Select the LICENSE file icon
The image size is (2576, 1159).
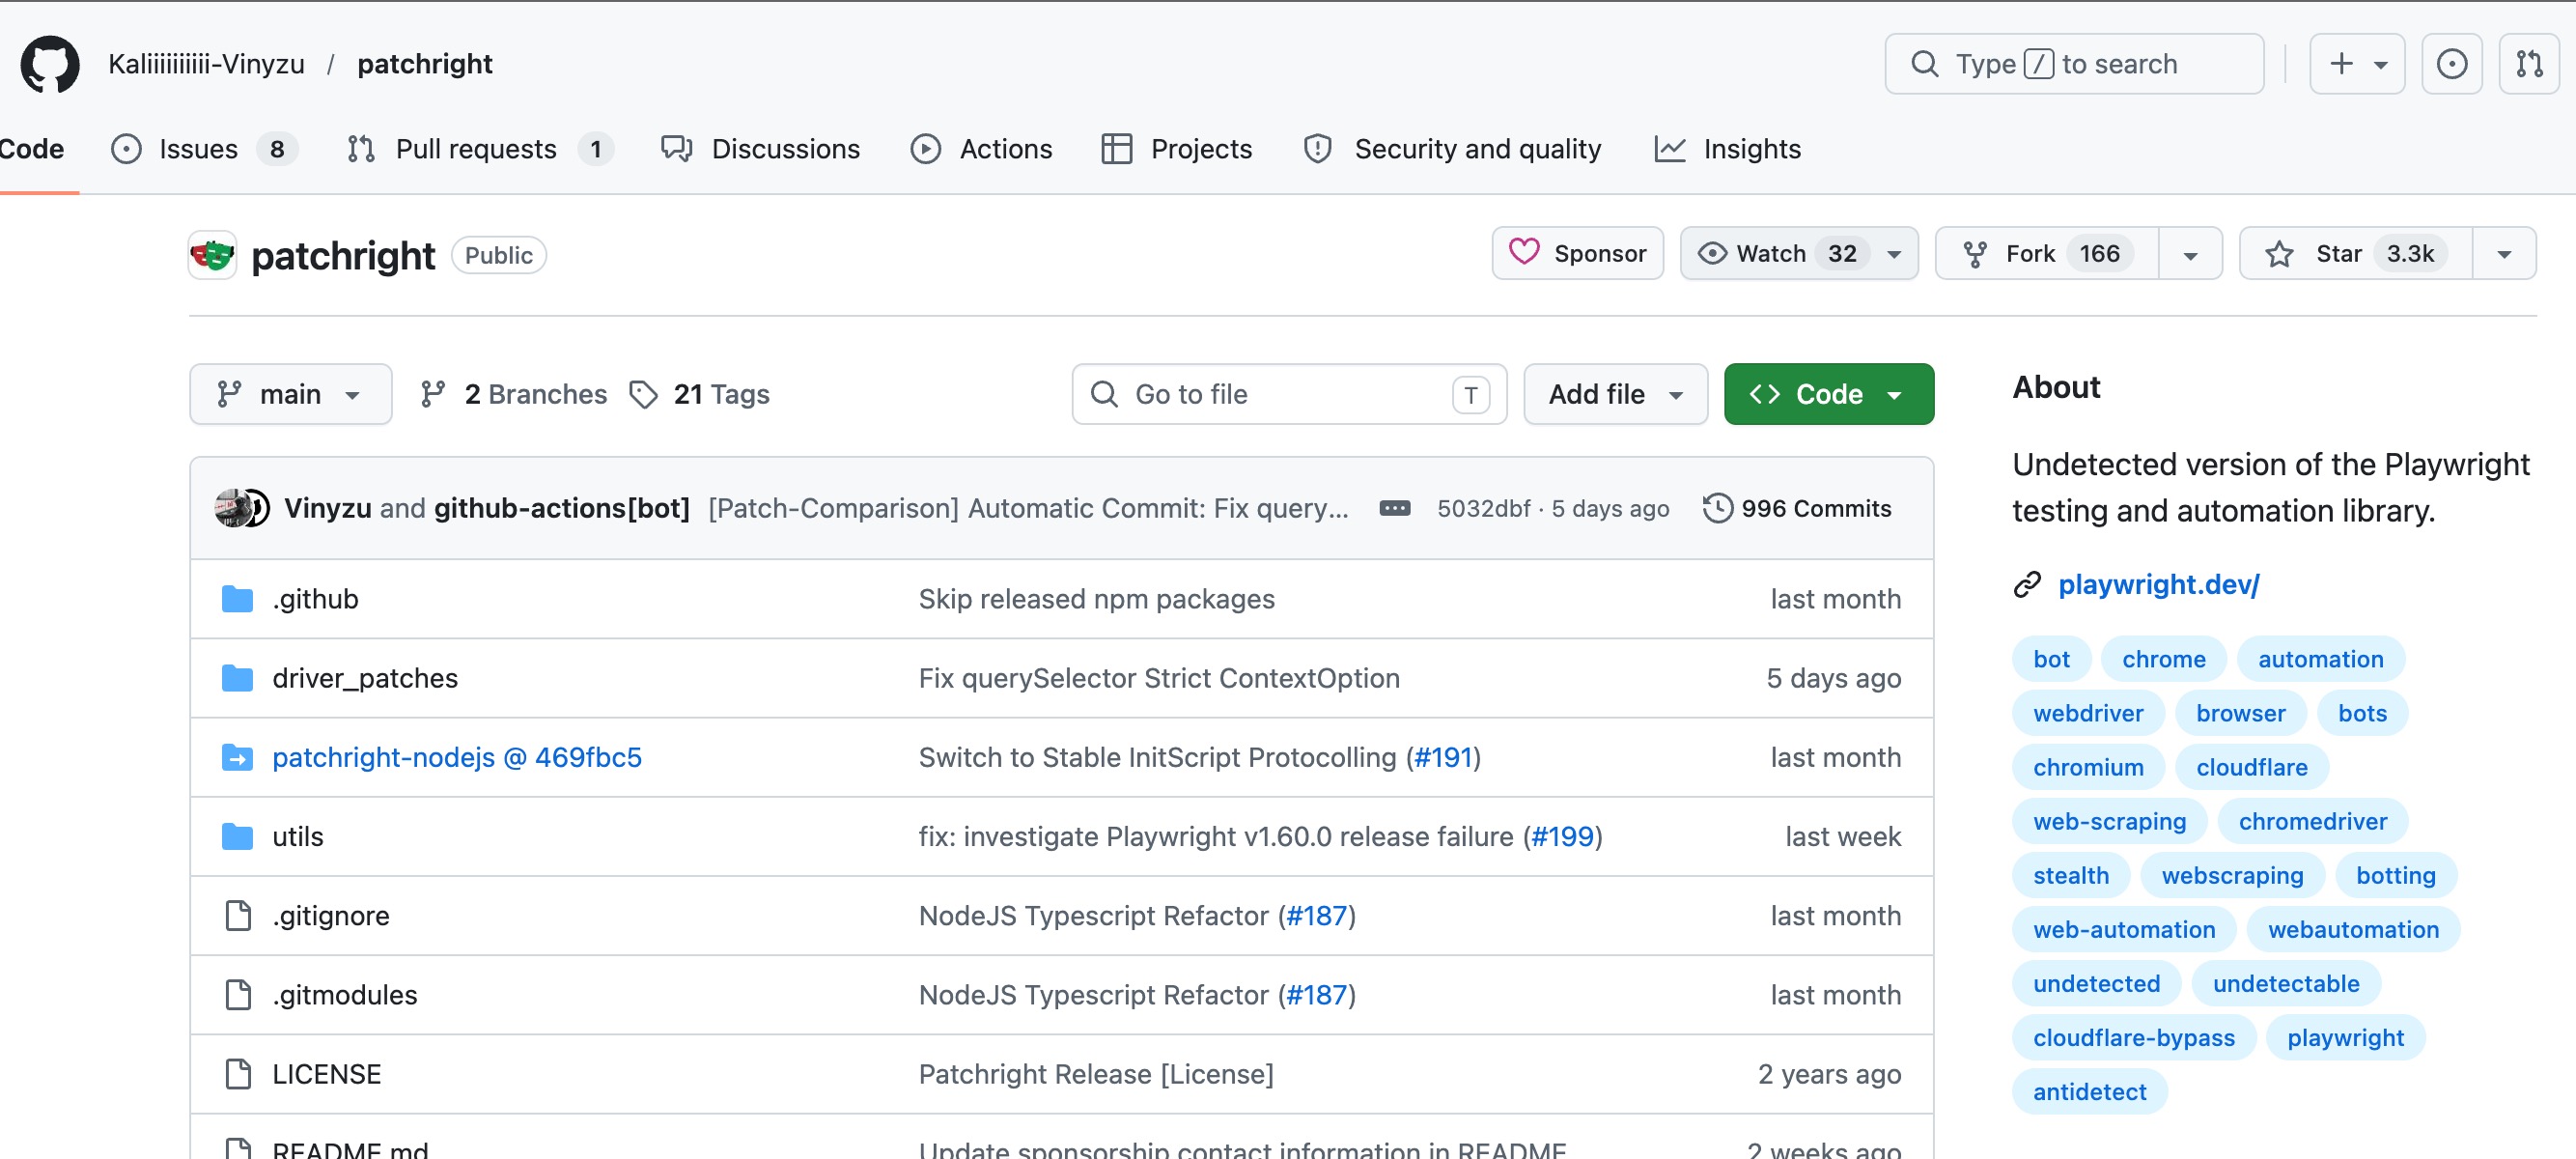tap(238, 1073)
